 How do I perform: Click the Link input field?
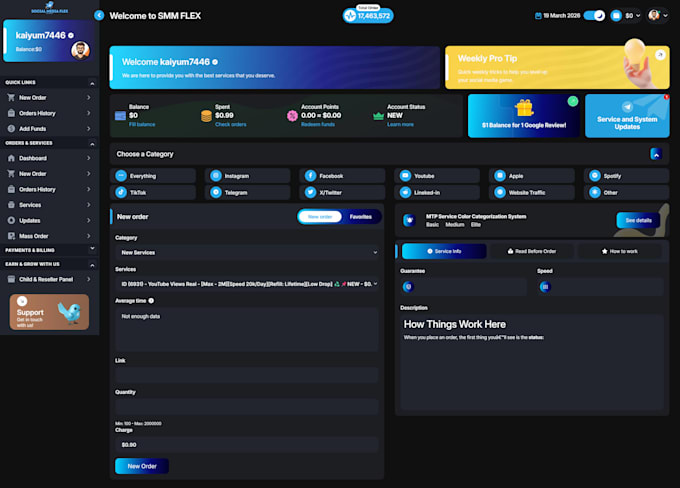(247, 375)
